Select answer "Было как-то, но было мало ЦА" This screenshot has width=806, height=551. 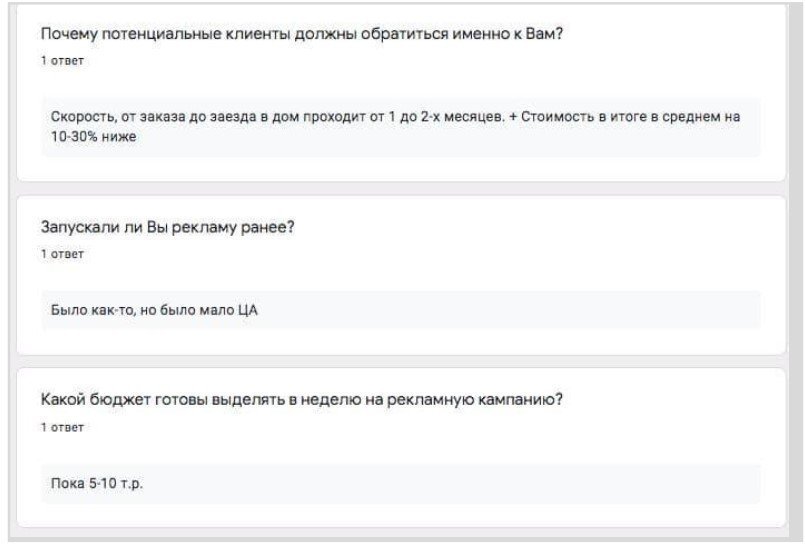(x=154, y=310)
